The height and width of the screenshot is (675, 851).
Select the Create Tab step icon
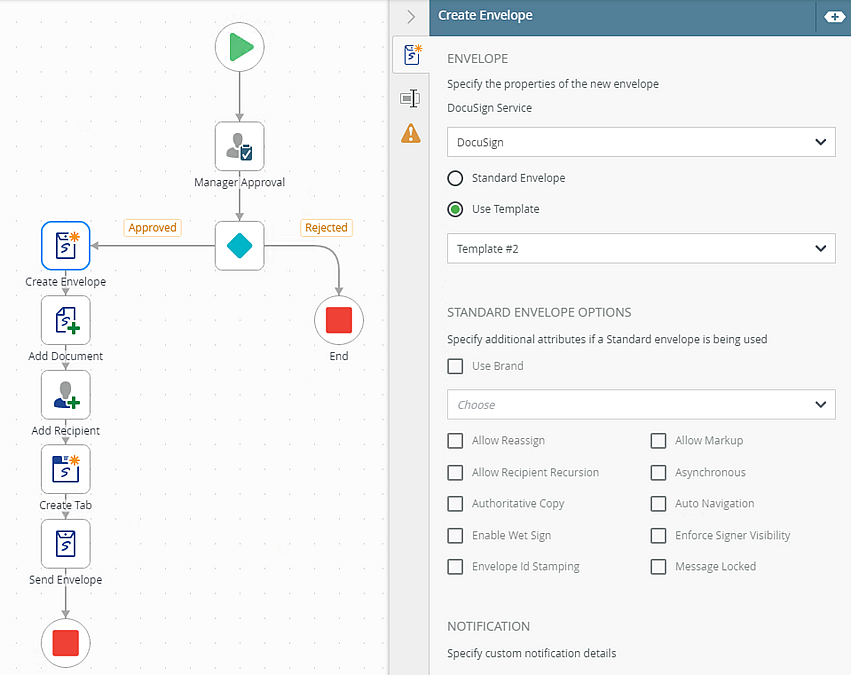(x=66, y=469)
